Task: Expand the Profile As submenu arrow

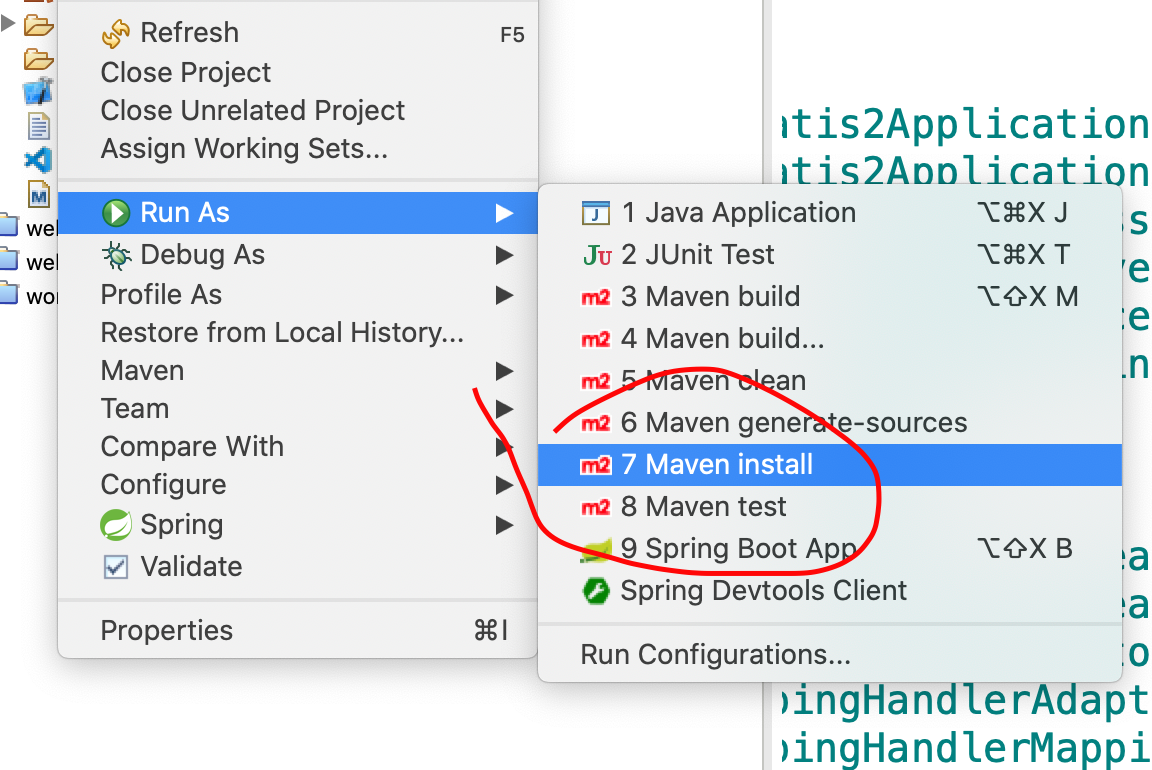Action: click(504, 295)
